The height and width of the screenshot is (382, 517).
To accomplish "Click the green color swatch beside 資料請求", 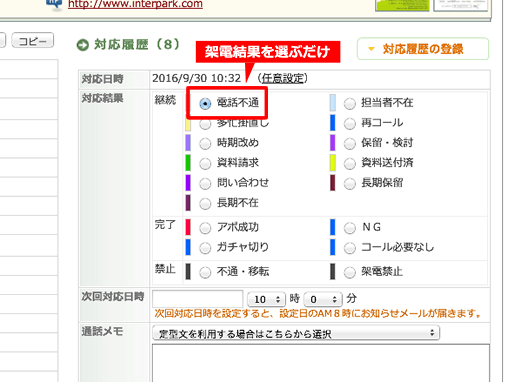I will click(188, 163).
